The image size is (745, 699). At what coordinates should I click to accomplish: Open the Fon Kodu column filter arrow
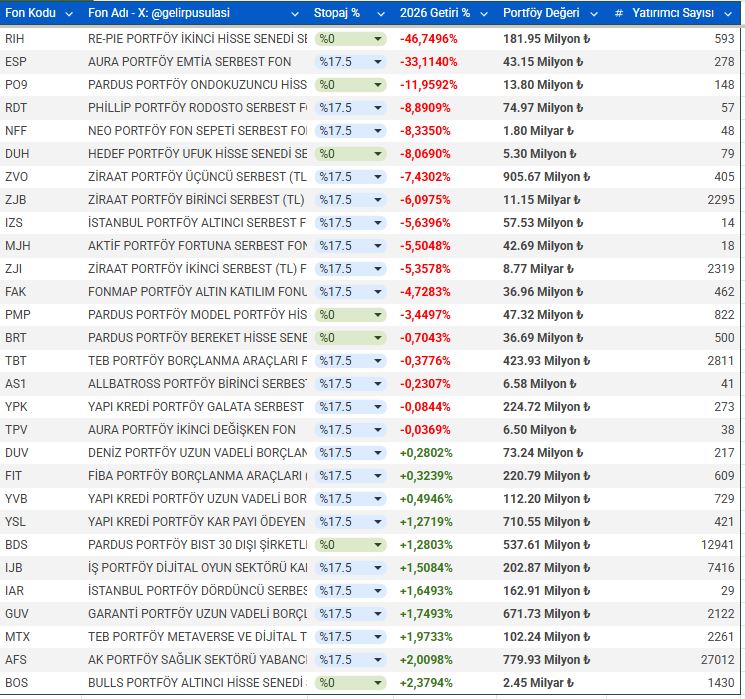69,14
